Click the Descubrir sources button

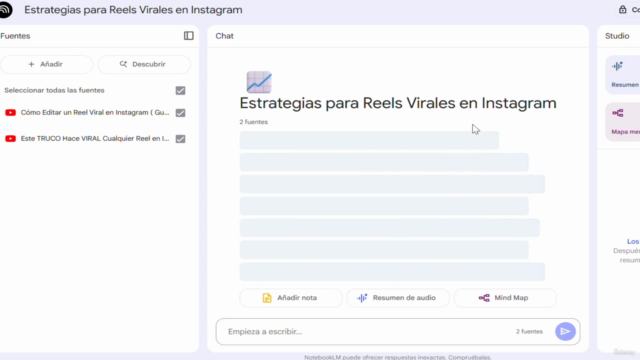click(144, 64)
